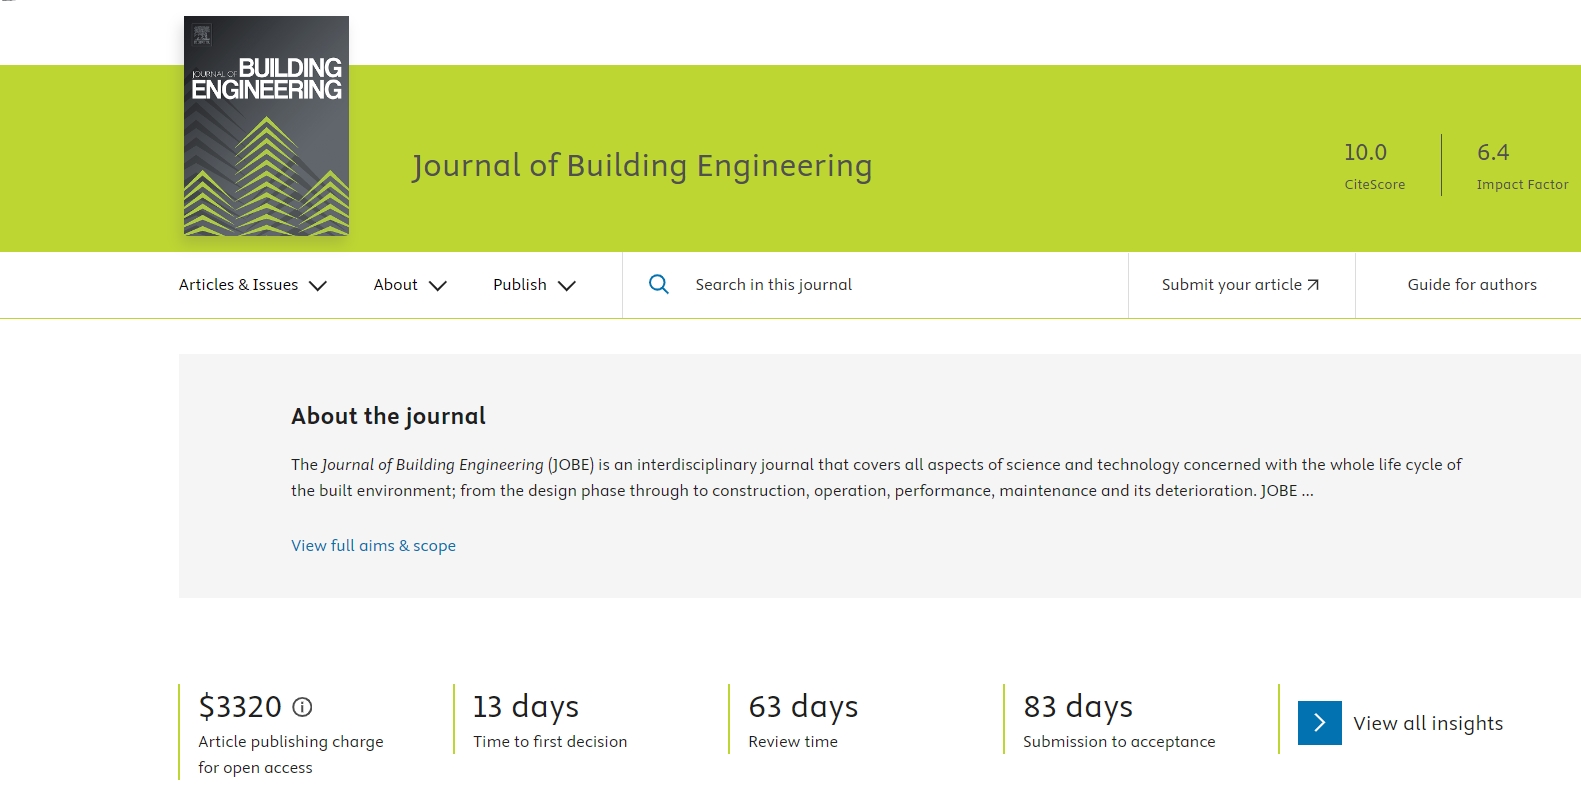Screen dimensions: 1581x789
Task: Open Guide for authors
Action: click(x=1472, y=285)
